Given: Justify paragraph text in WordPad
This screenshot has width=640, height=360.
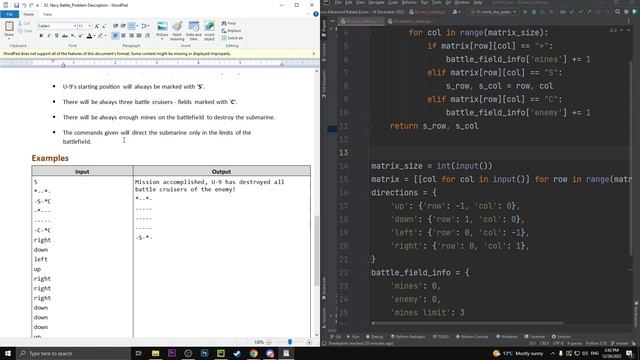Looking at the screenshot, I should (x=139, y=36).
